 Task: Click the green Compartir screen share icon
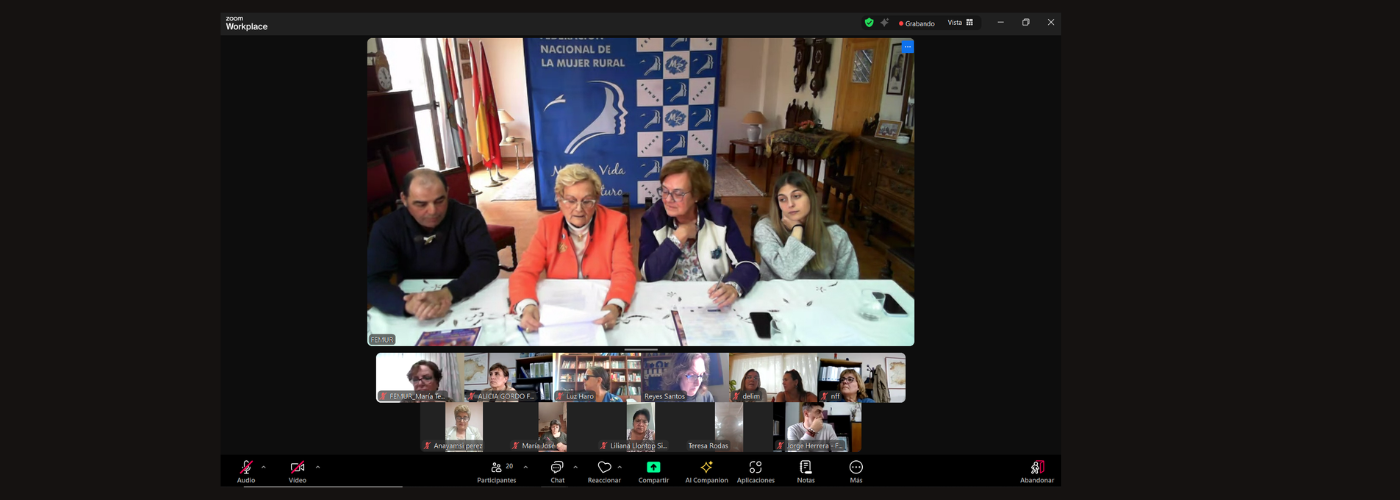pos(653,467)
